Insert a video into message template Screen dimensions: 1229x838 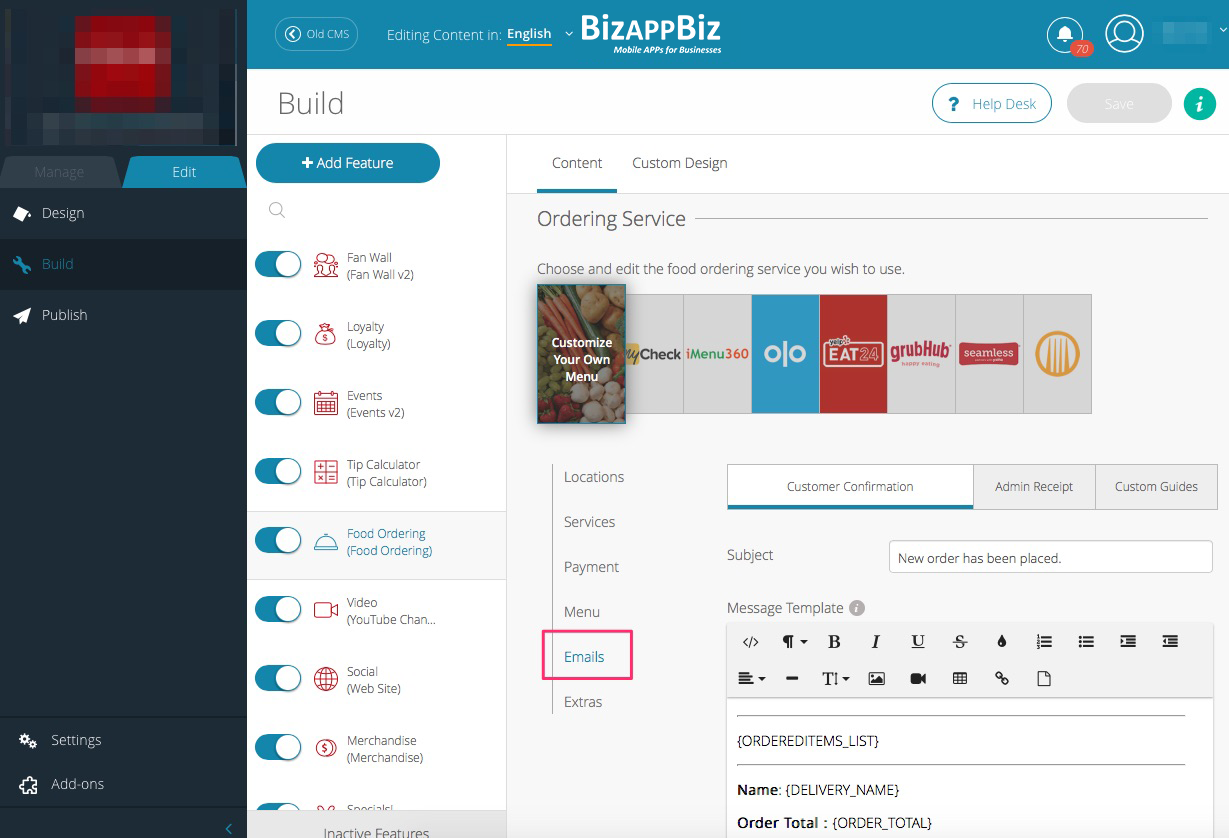[918, 678]
